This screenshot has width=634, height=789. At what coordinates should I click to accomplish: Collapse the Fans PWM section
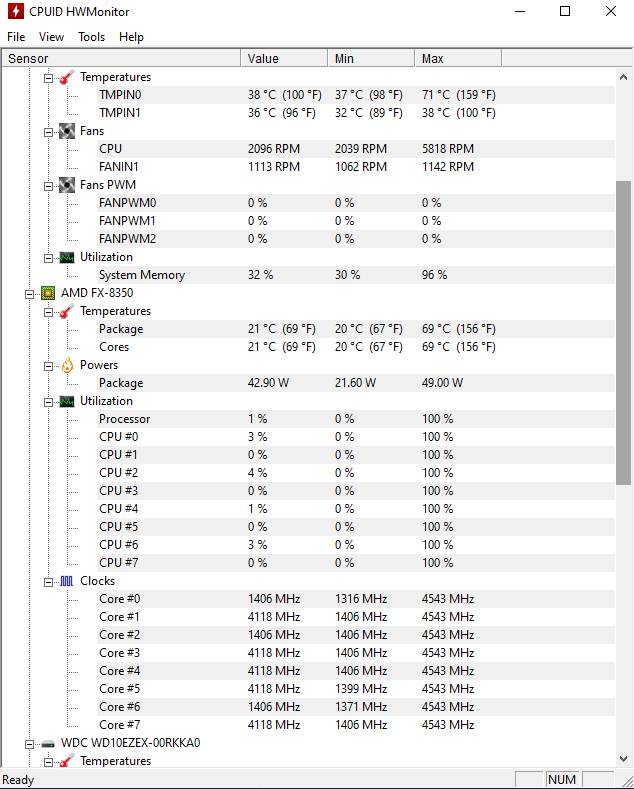click(x=48, y=186)
